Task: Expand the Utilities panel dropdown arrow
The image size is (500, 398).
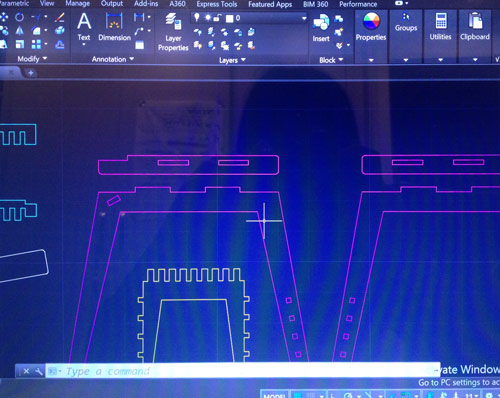Action: click(441, 60)
